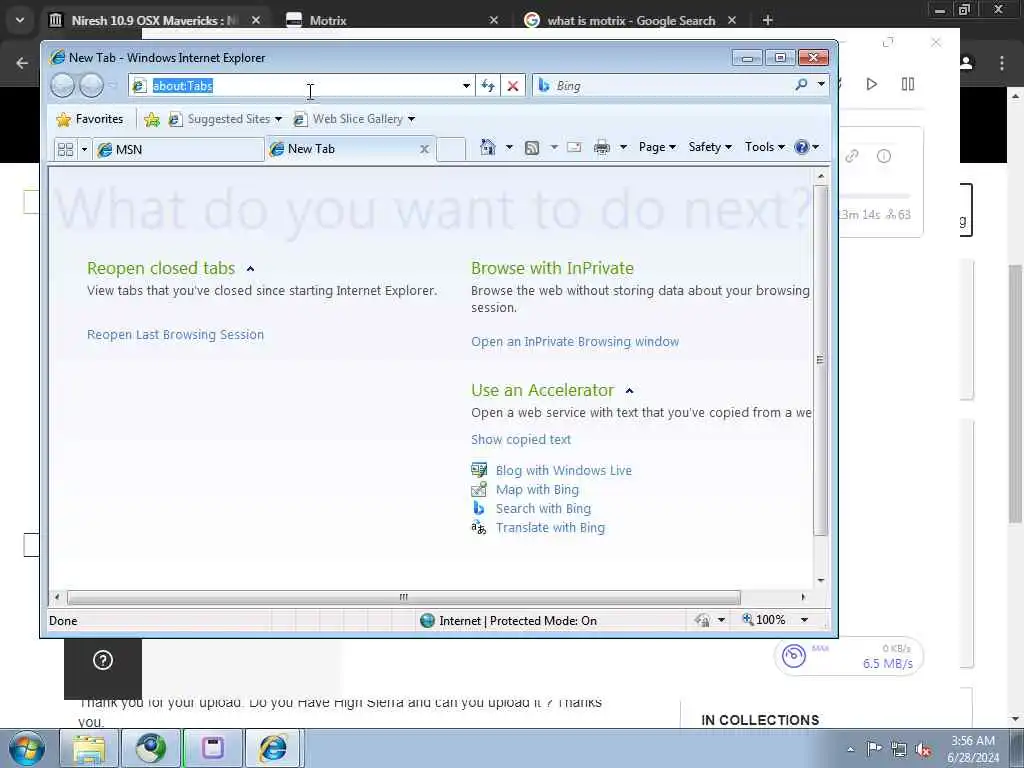Click the new tab plus button in Chrome
Screen dimensions: 1024x768
[767, 20]
